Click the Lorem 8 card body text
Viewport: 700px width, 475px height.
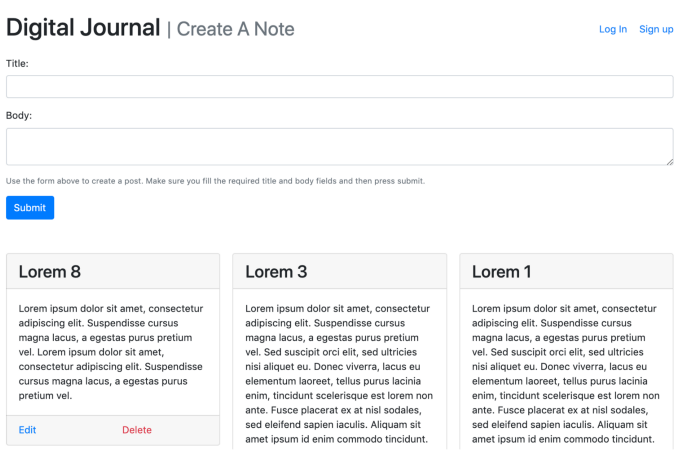click(x=111, y=352)
